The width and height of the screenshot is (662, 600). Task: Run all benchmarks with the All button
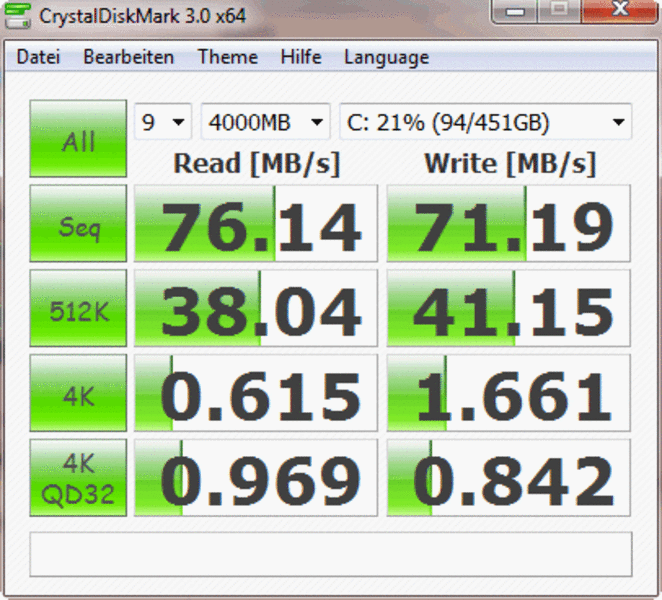point(78,139)
